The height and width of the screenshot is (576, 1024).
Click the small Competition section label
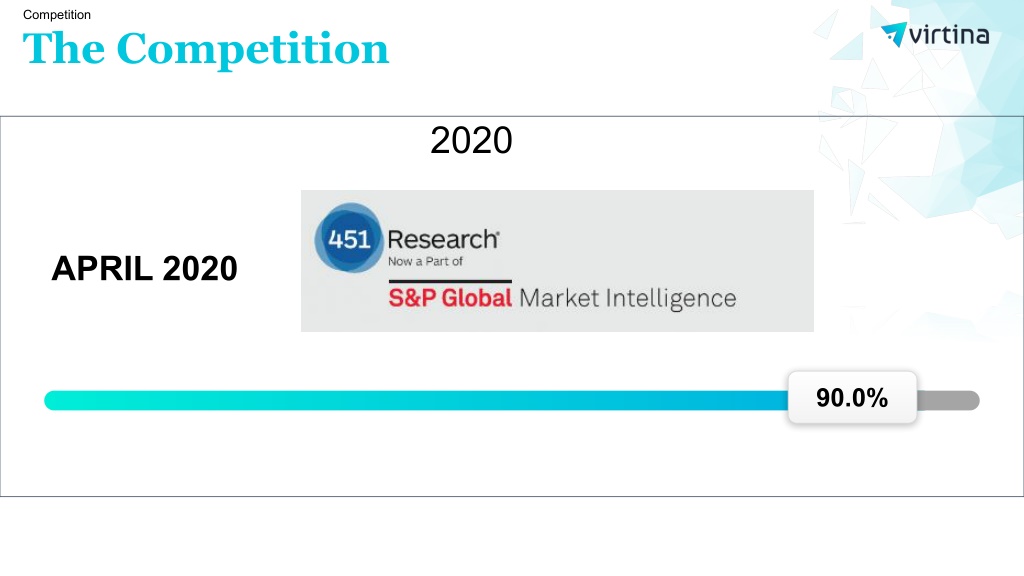(x=57, y=14)
